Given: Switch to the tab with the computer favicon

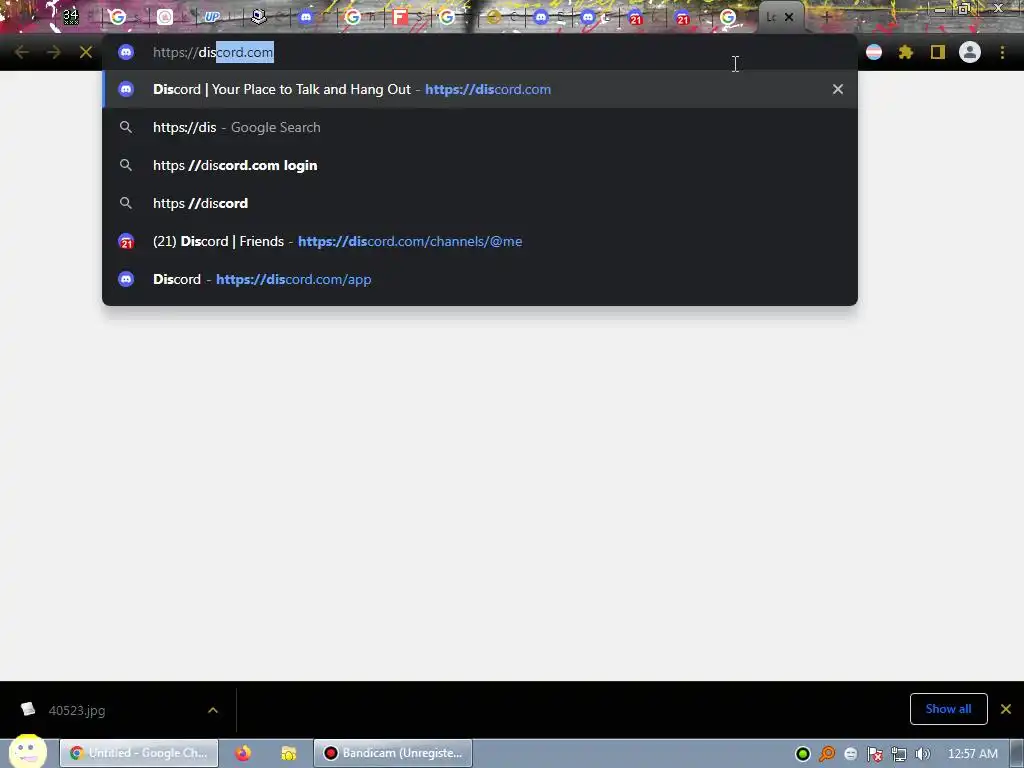Looking at the screenshot, I should coord(259,17).
